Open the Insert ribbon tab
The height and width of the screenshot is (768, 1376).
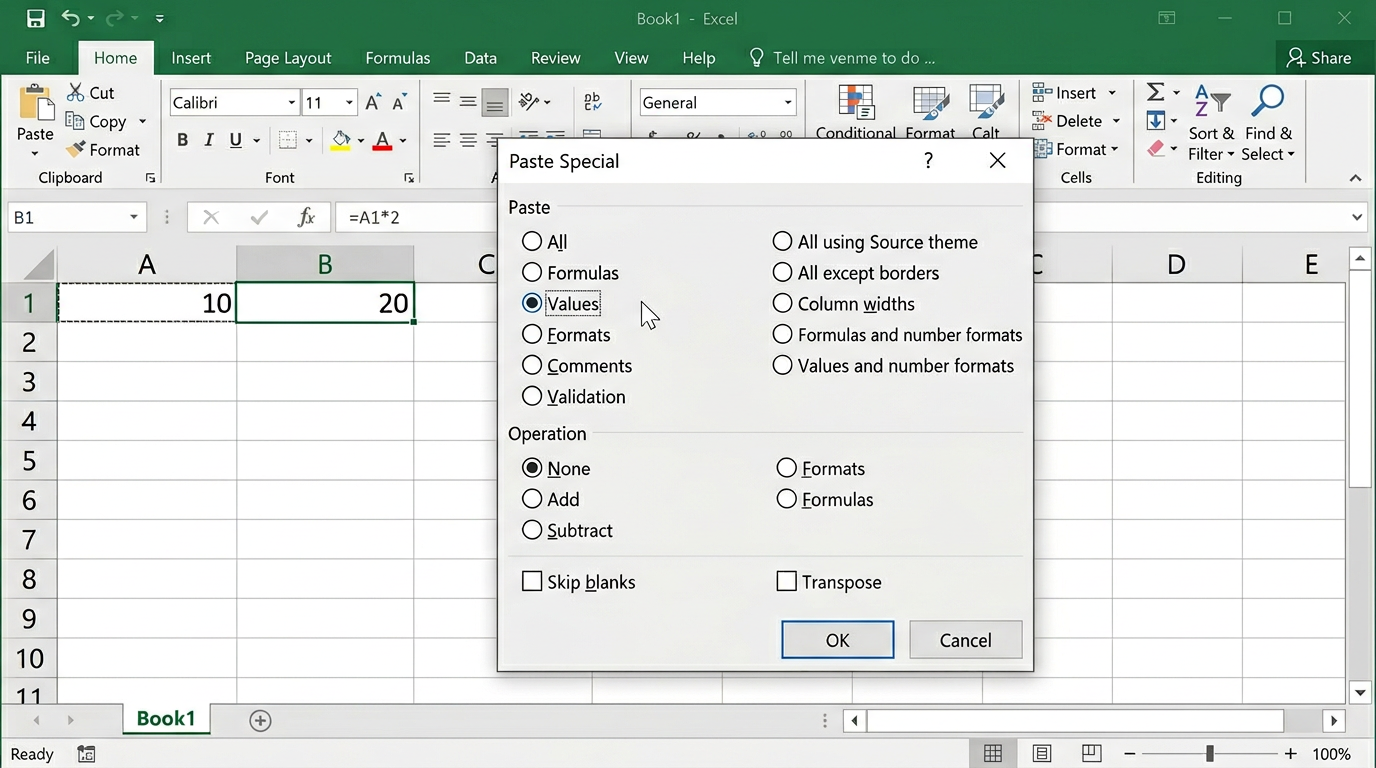(x=191, y=58)
